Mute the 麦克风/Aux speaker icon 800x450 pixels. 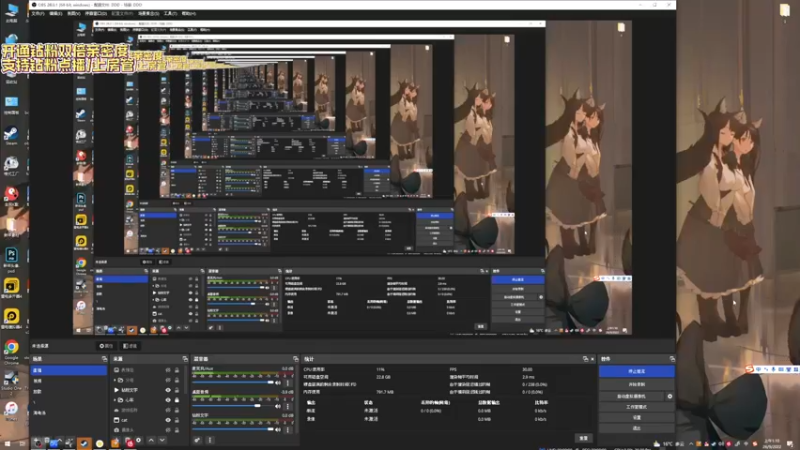pos(278,382)
